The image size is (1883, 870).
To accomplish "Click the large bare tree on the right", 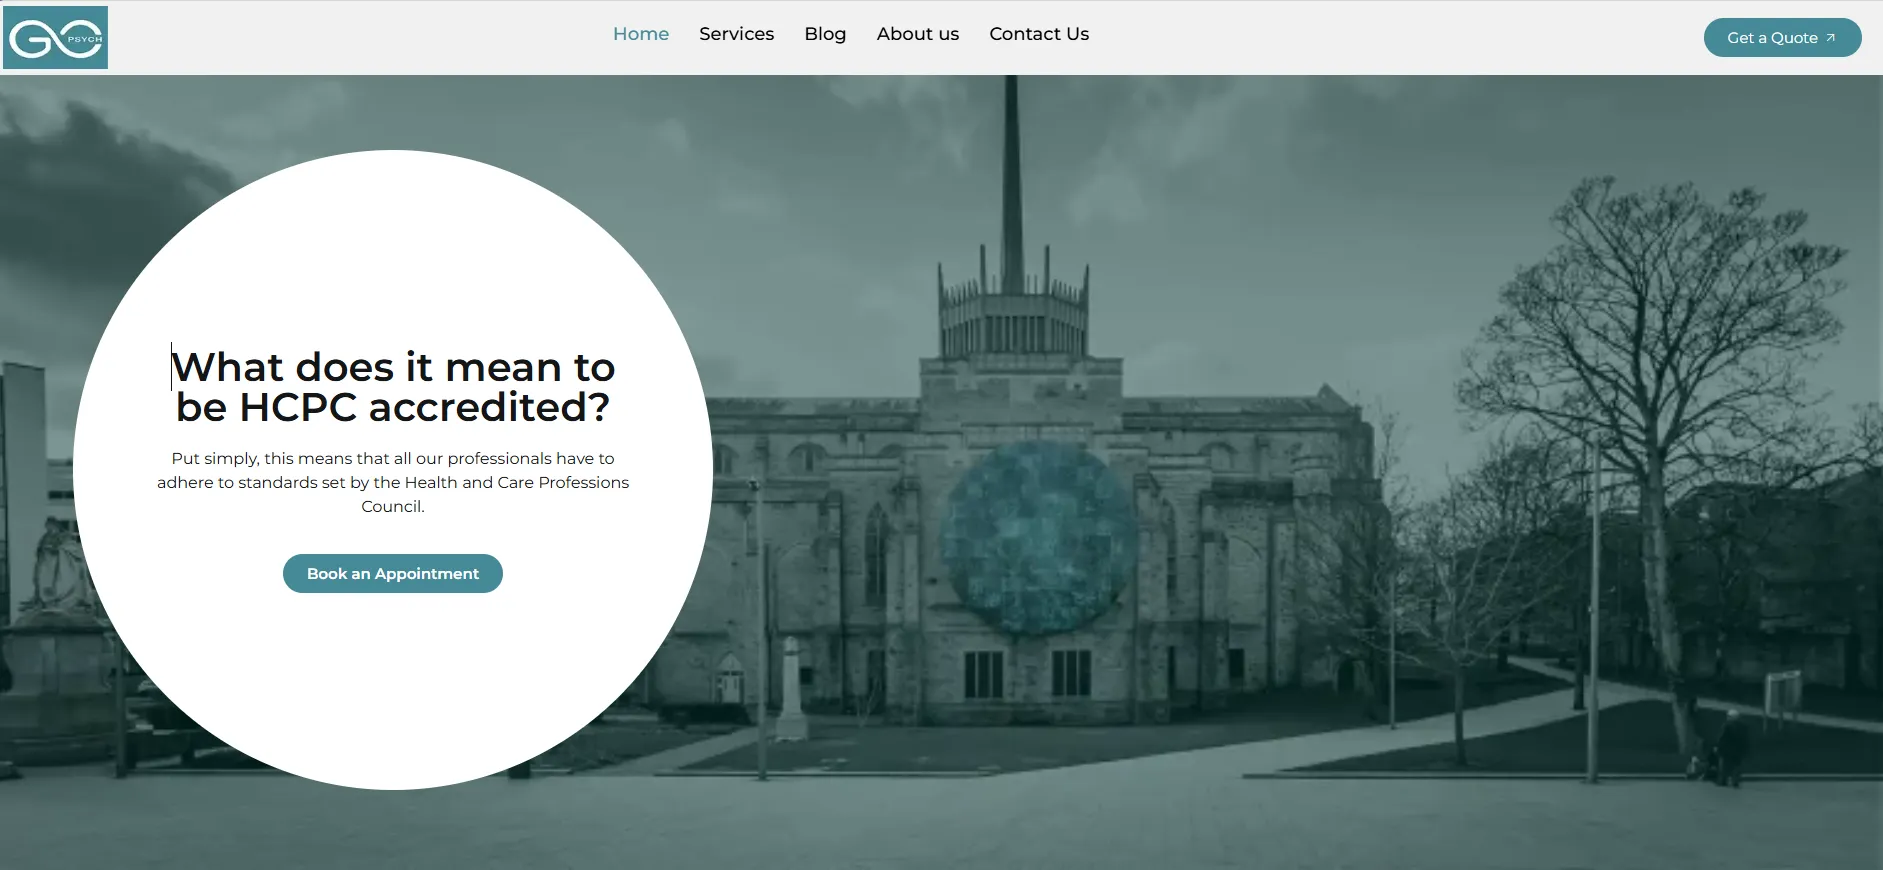I will [1660, 350].
